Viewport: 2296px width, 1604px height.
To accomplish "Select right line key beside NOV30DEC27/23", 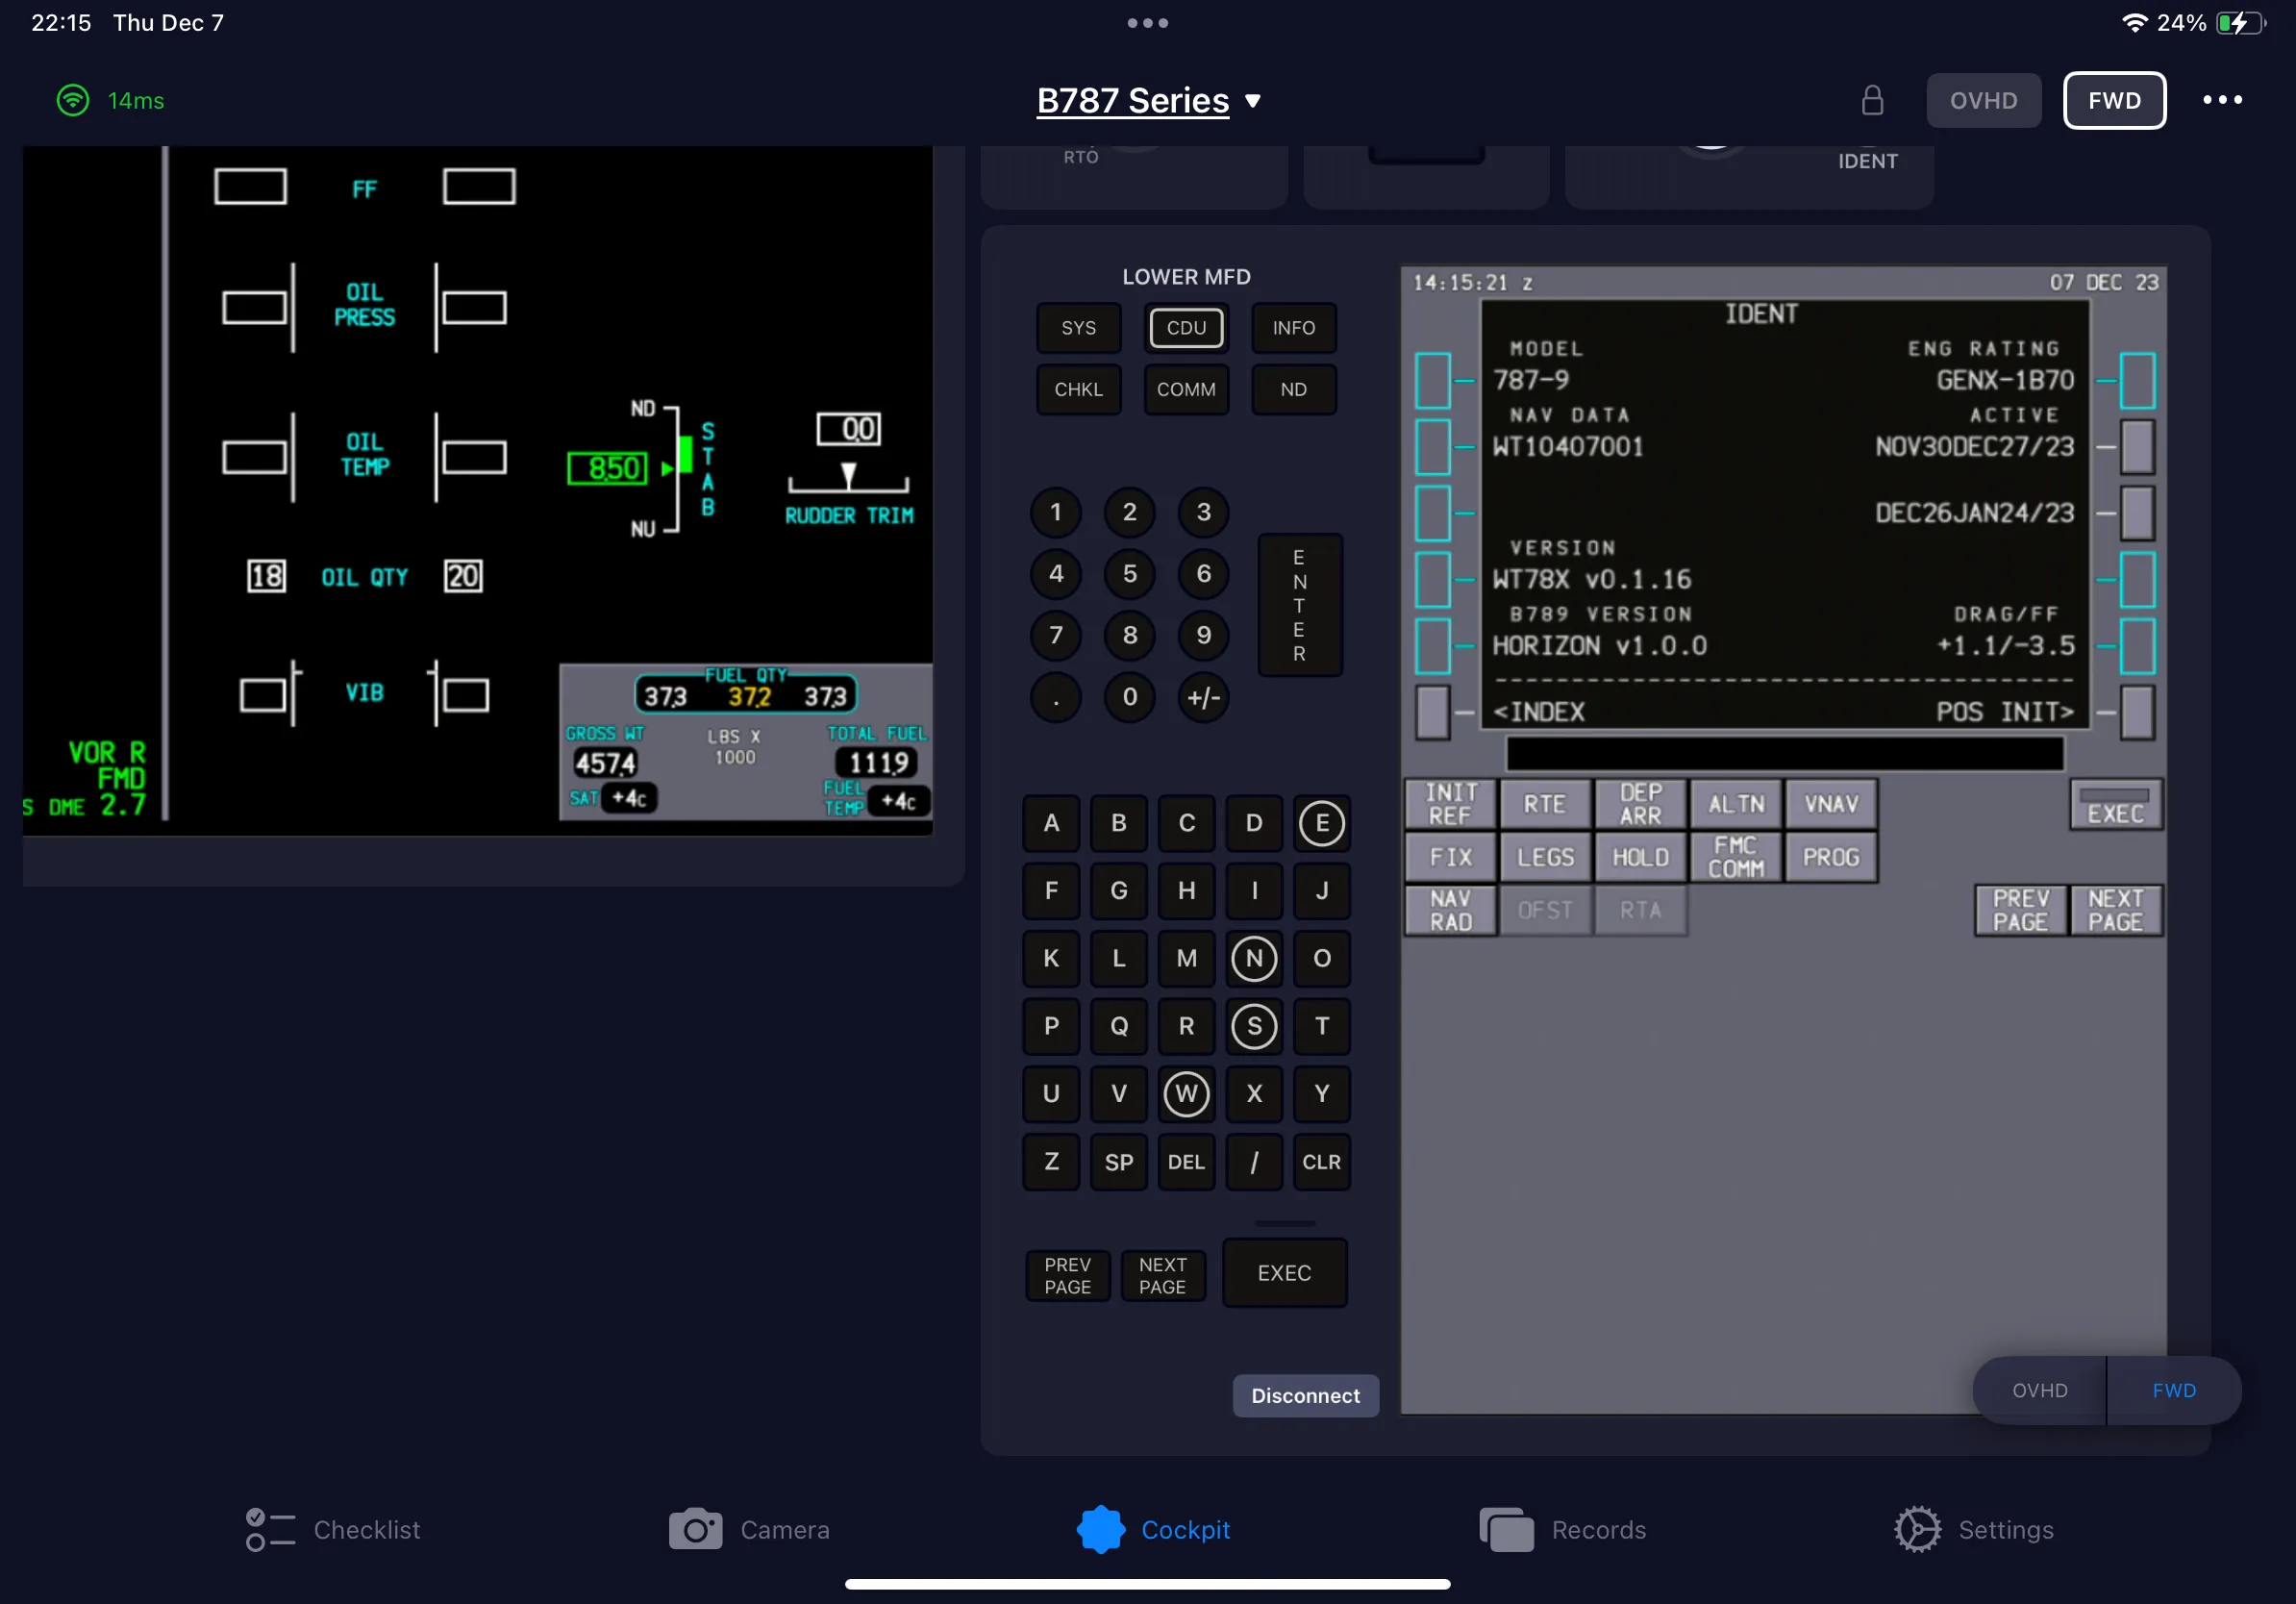I will 2137,447.
